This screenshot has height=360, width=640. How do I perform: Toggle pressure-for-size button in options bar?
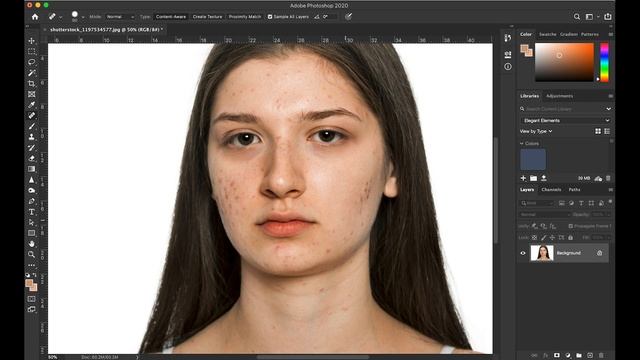click(x=348, y=17)
